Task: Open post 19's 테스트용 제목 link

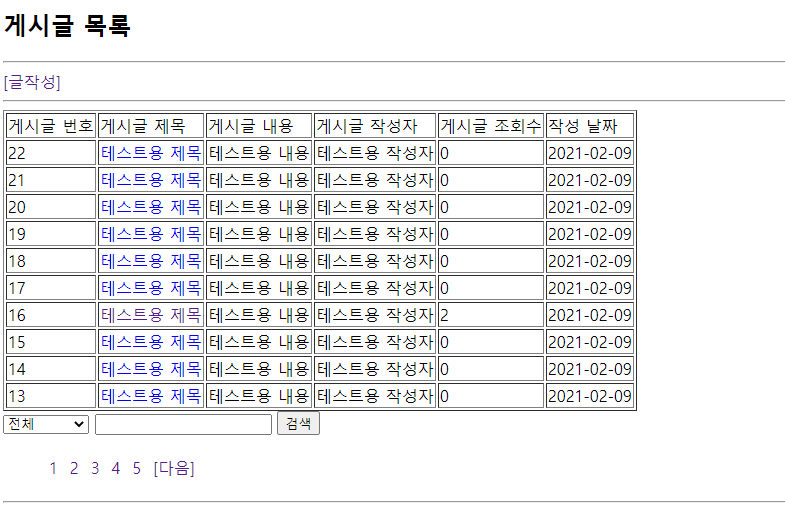Action: [151, 234]
